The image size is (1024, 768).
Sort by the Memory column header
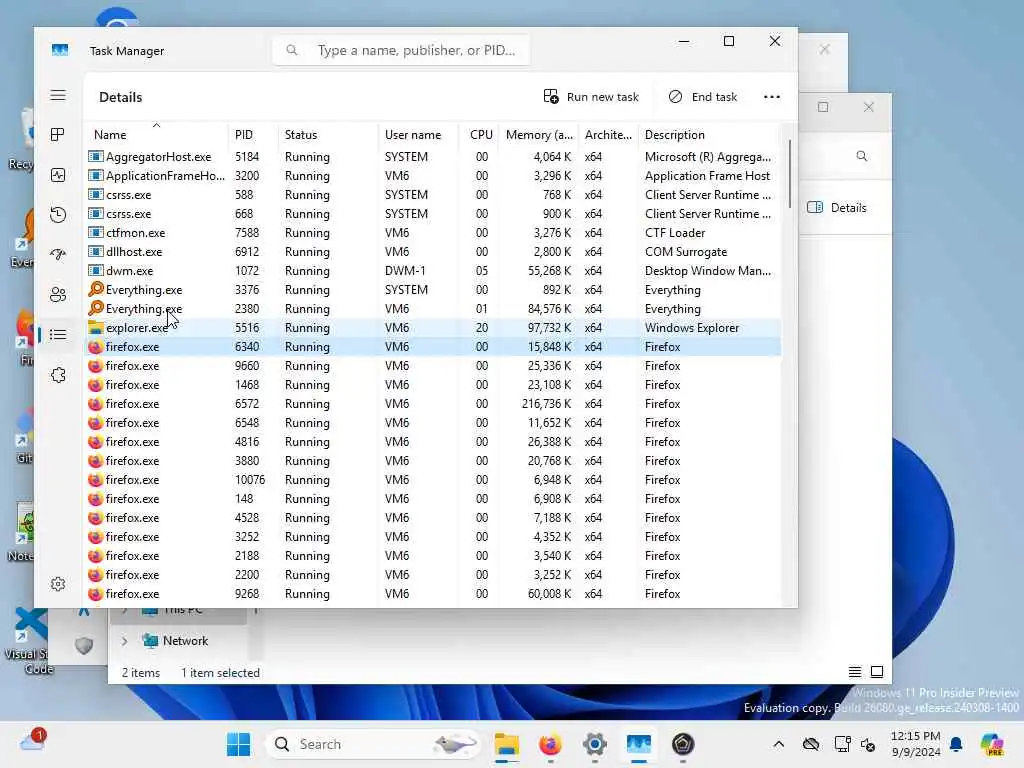pyautogui.click(x=539, y=135)
